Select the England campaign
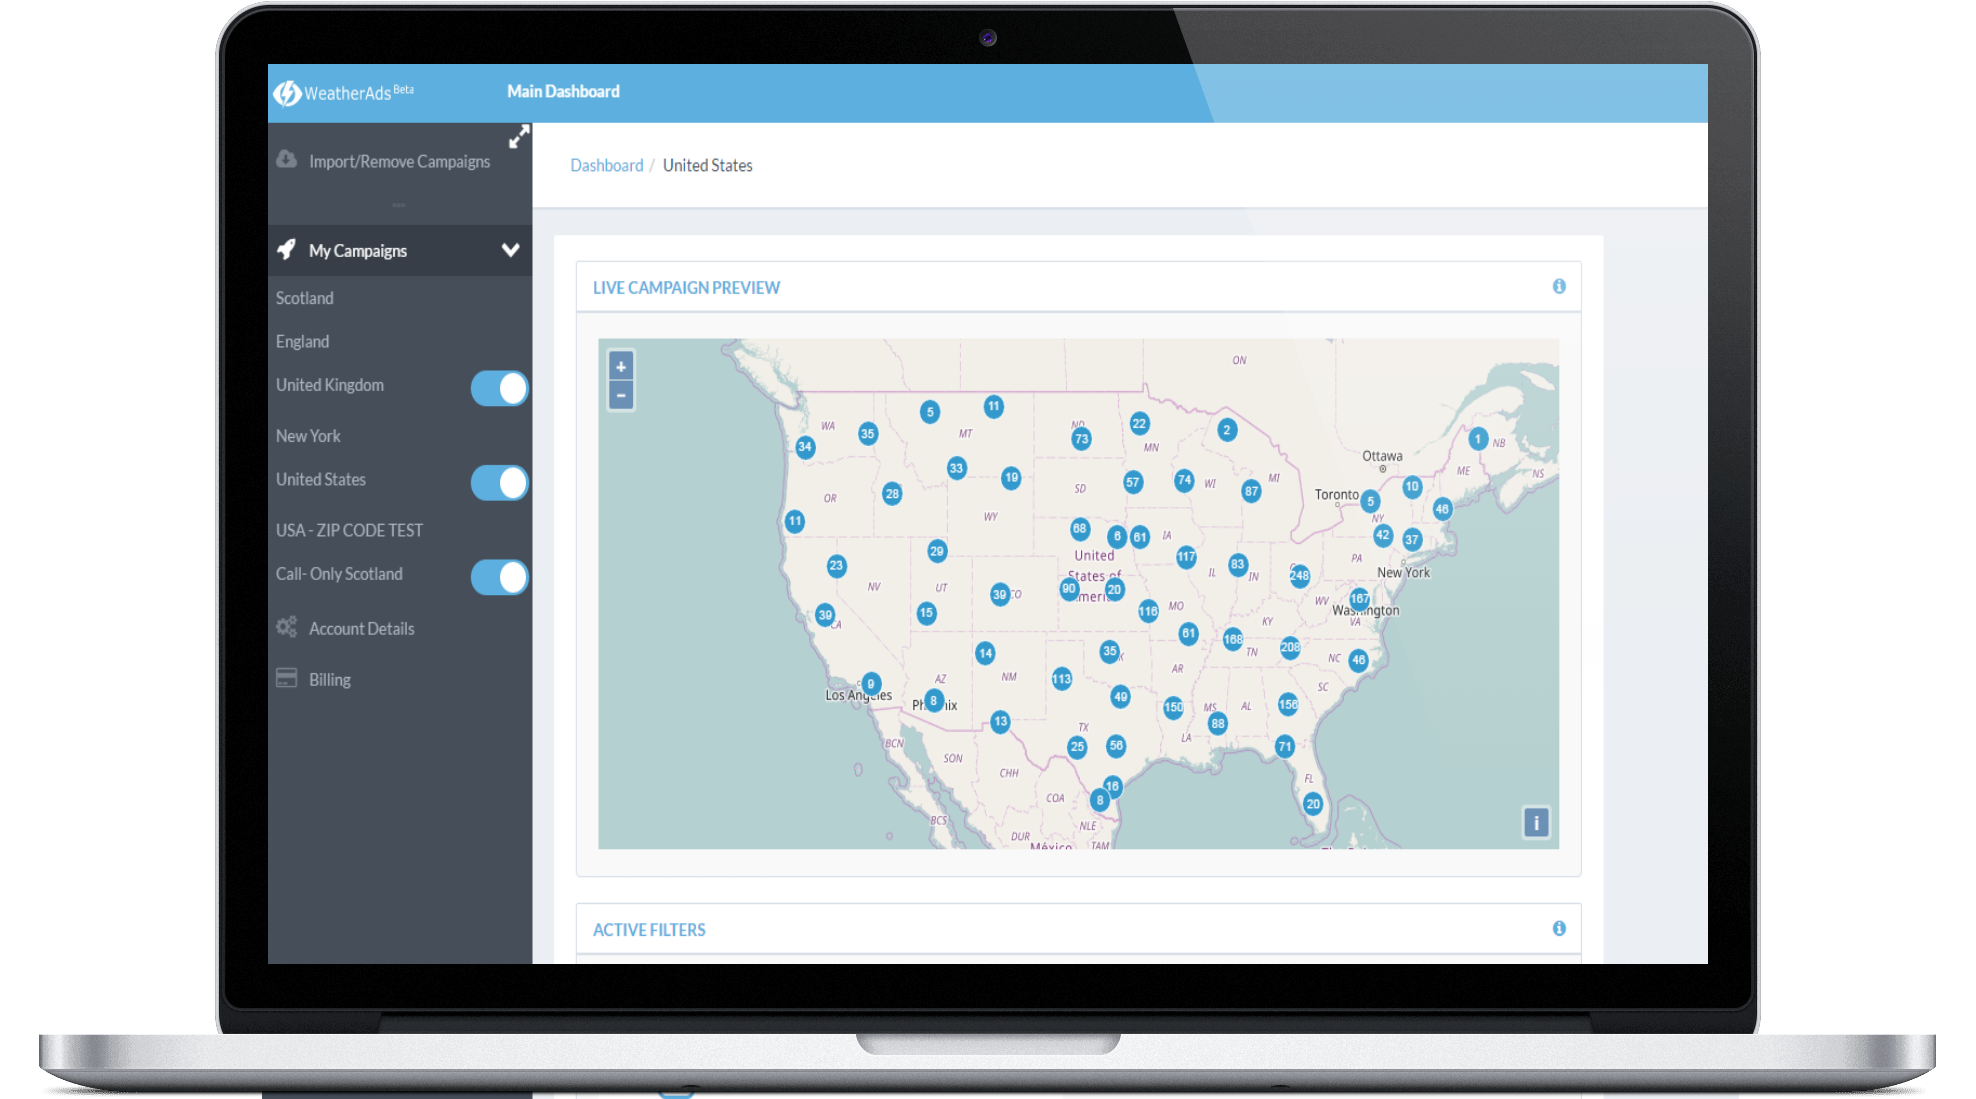Screen dimensions: 1976x1099 coord(302,341)
